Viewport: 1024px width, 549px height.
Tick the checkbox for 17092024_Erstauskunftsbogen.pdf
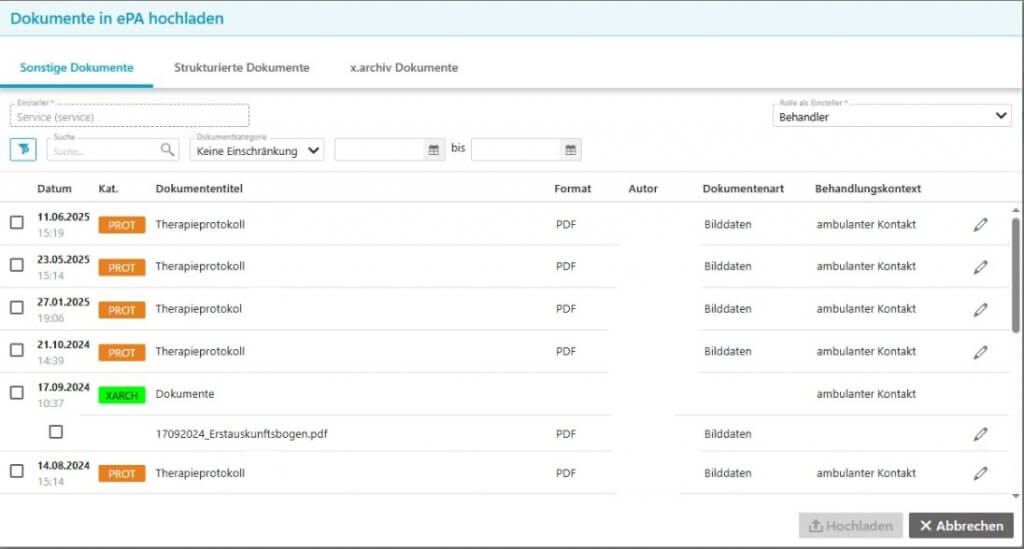(x=56, y=432)
